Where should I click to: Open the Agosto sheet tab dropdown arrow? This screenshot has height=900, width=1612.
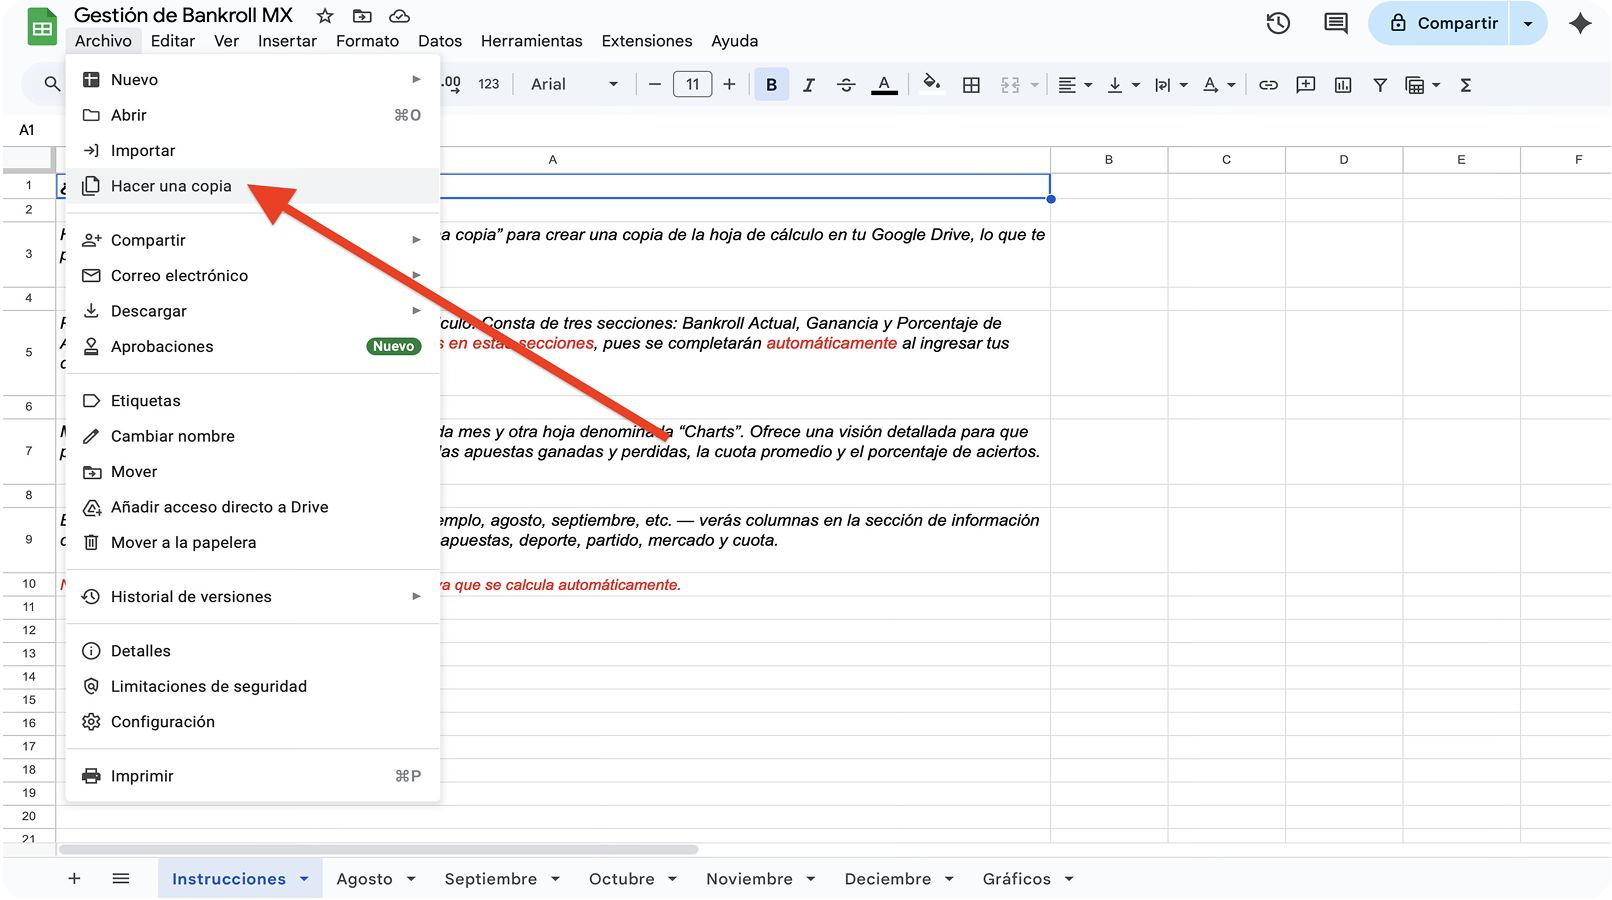(411, 879)
